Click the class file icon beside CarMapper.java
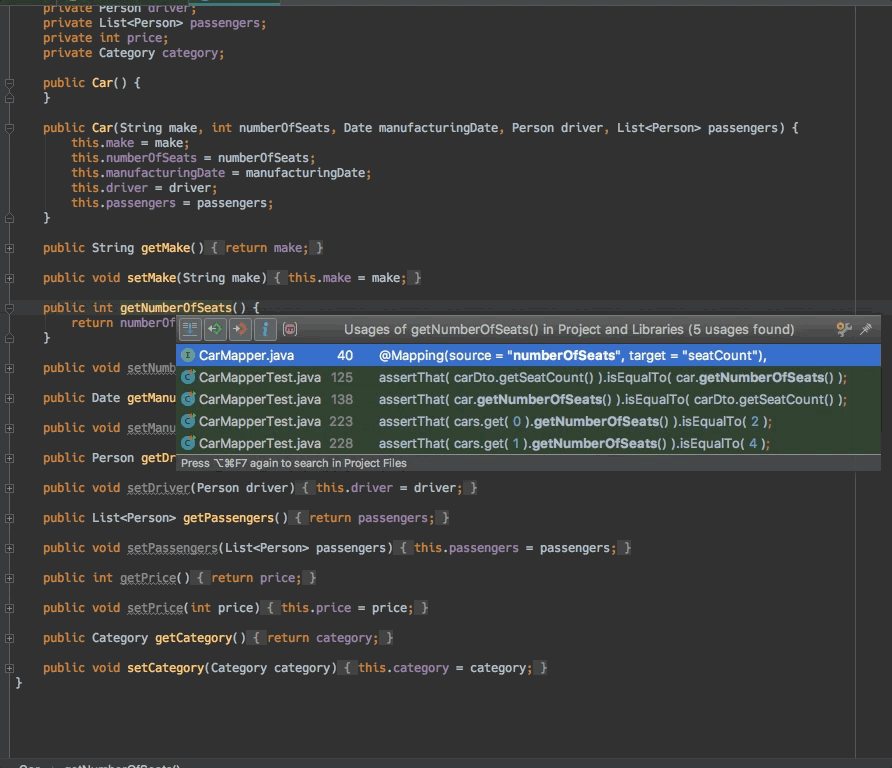The image size is (892, 768). [188, 354]
